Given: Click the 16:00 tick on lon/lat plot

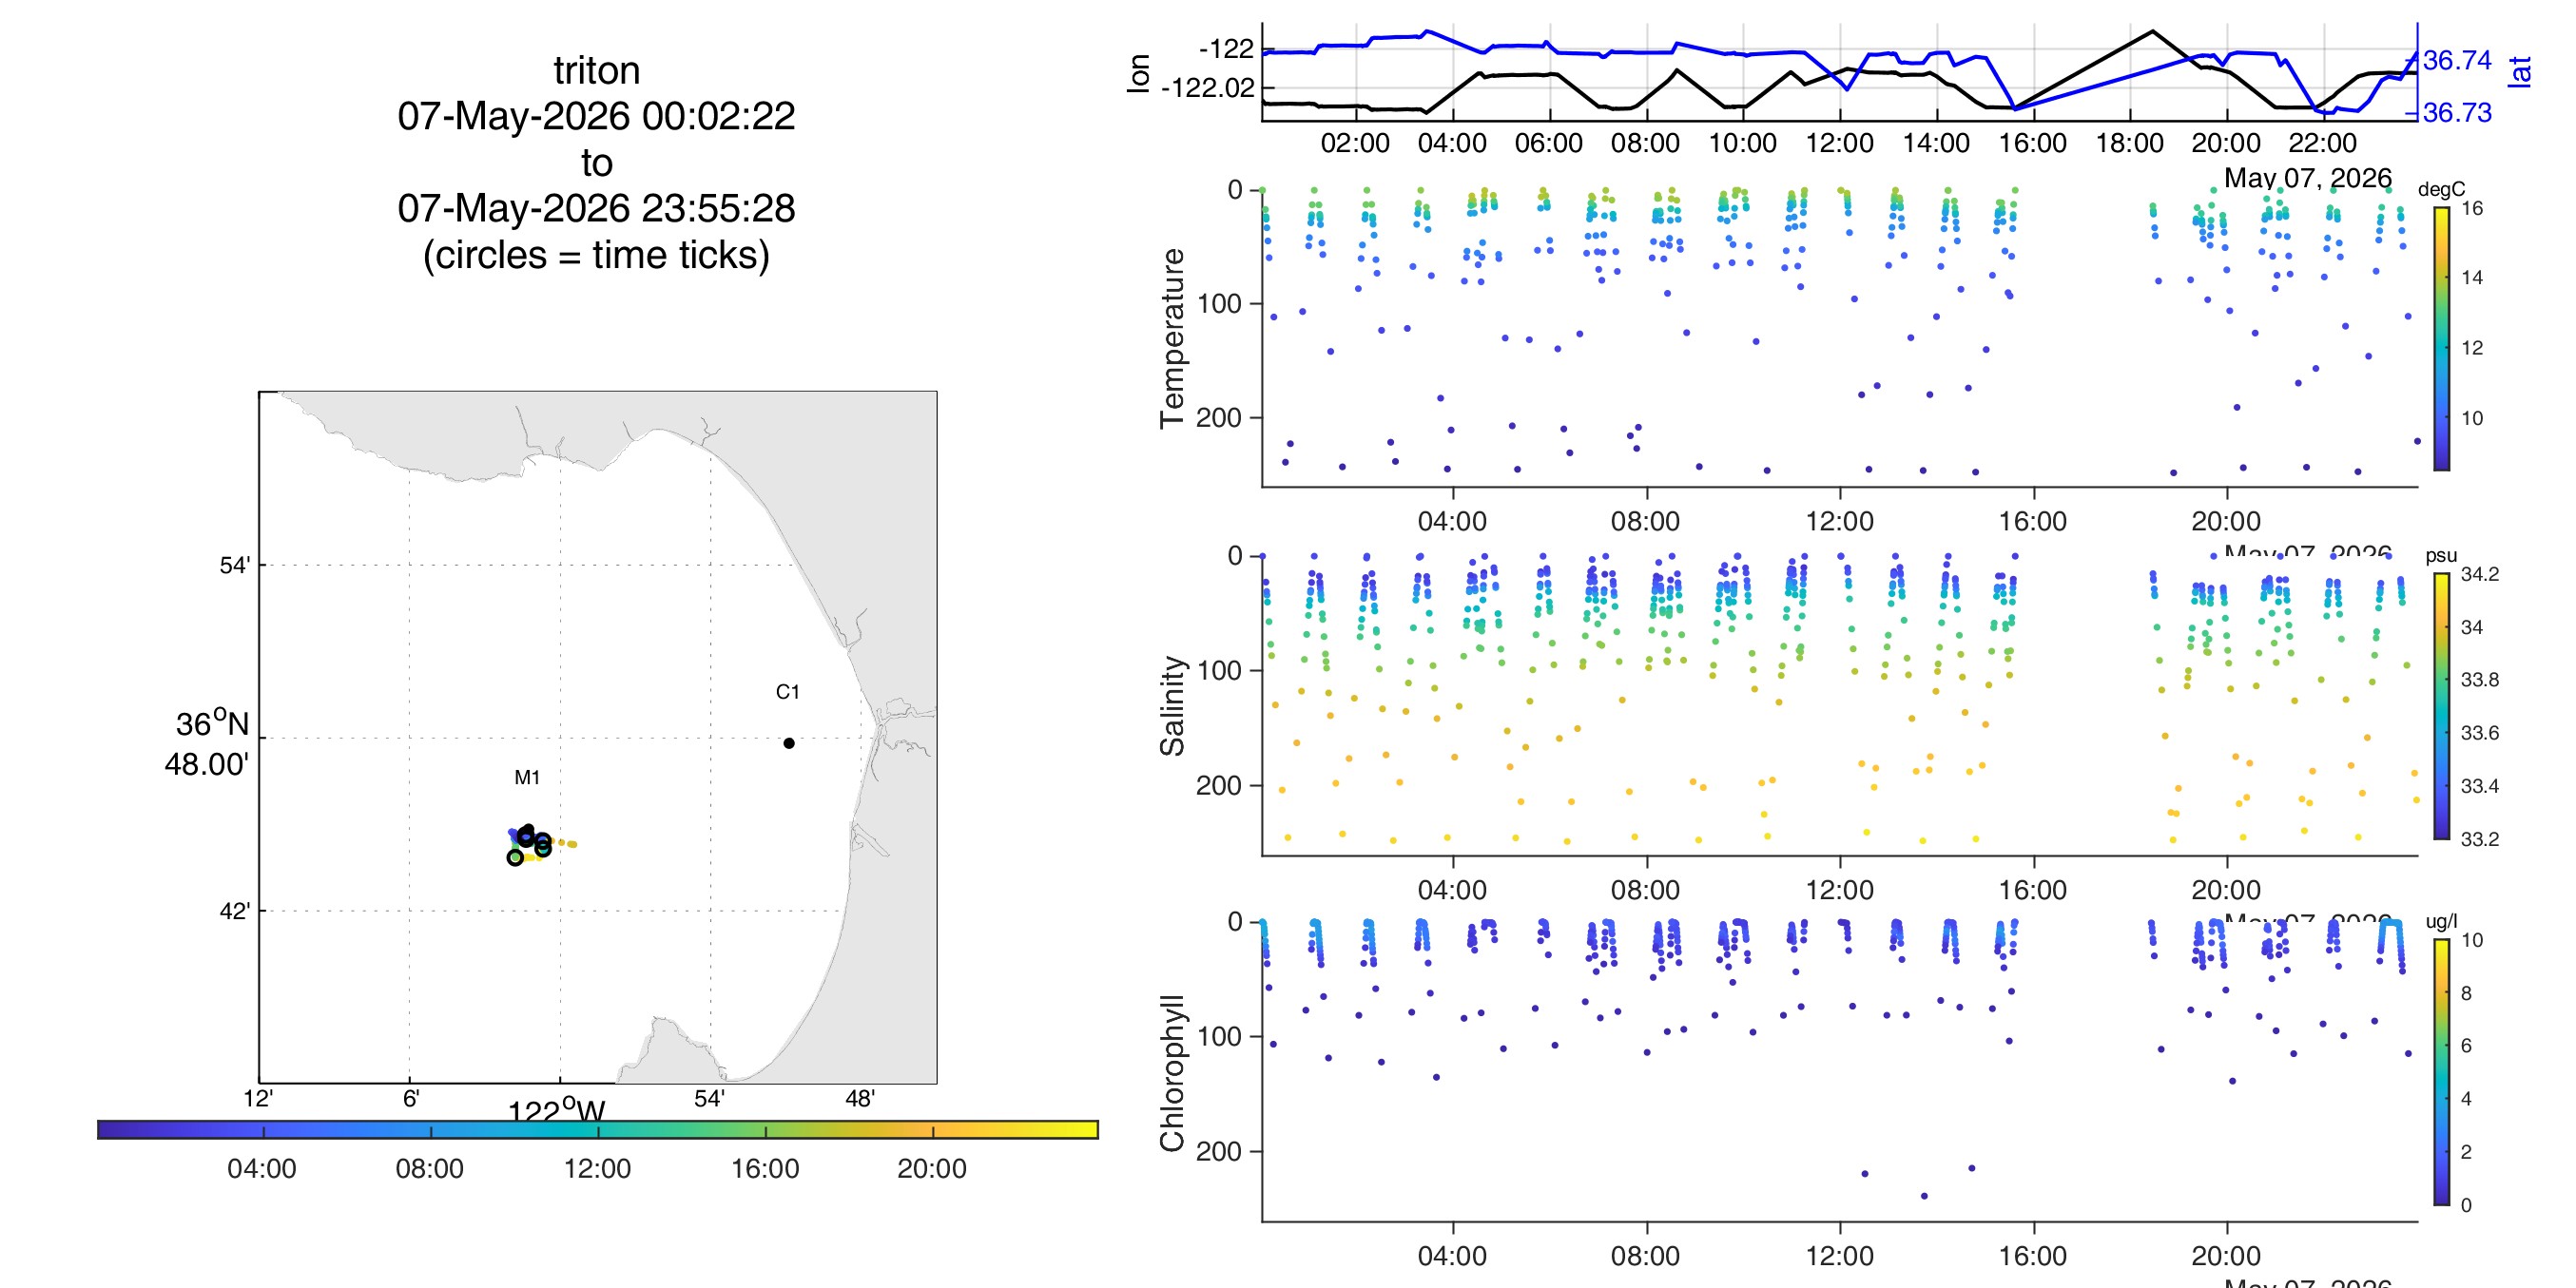Looking at the screenshot, I should (2032, 143).
